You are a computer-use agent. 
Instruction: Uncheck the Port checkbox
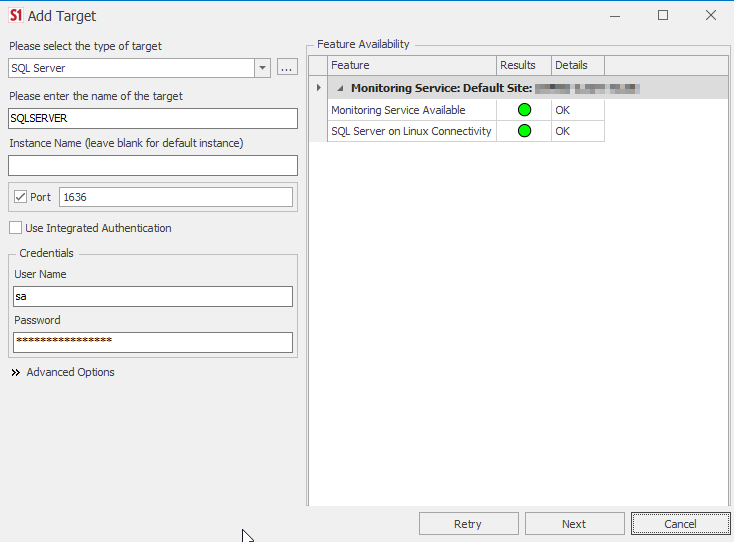[20, 197]
